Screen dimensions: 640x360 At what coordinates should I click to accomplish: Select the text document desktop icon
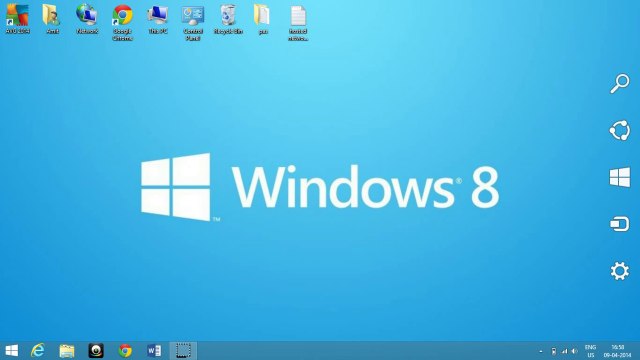pos(298,23)
